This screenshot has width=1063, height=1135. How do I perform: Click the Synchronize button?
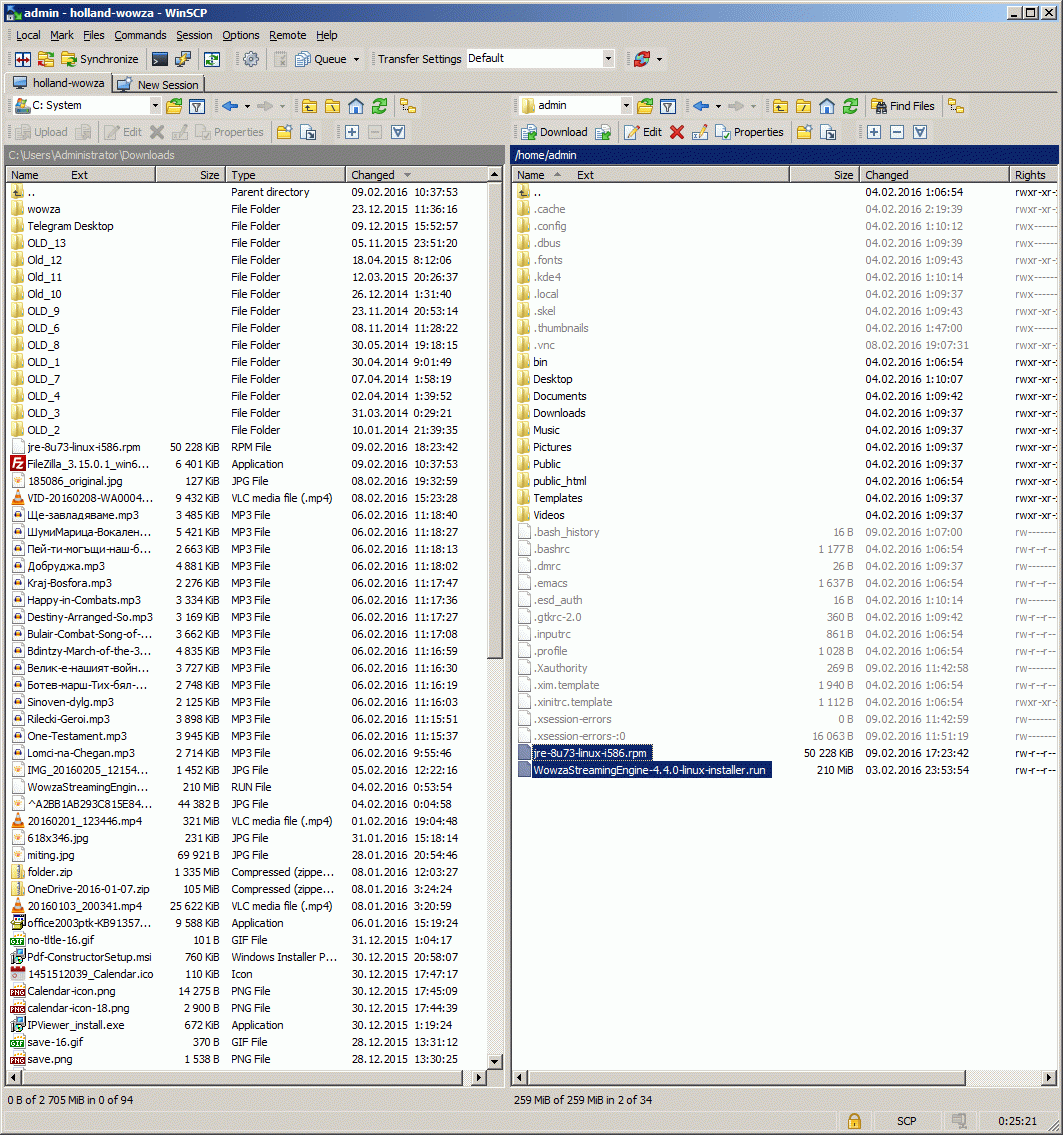pos(100,59)
